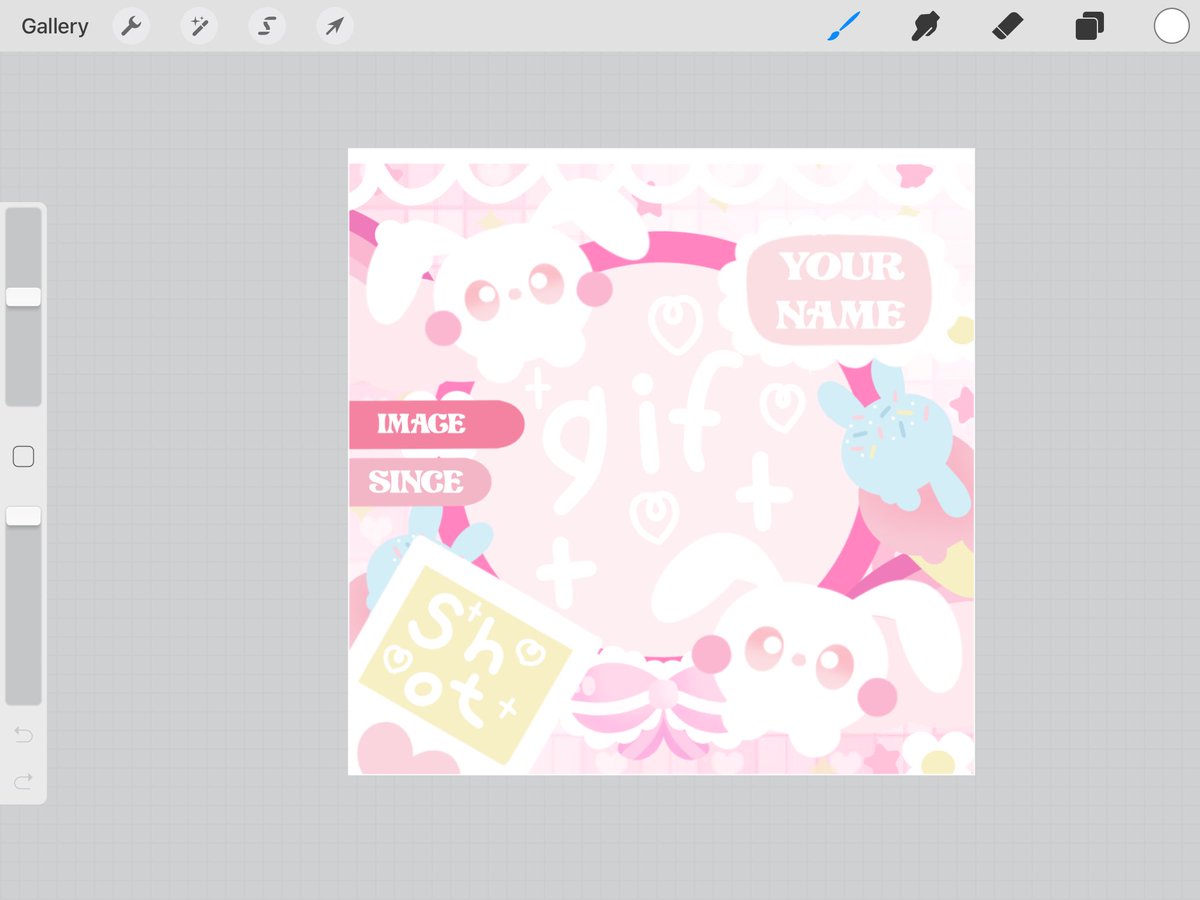Select the Smudge tool

pyautogui.click(x=926, y=26)
